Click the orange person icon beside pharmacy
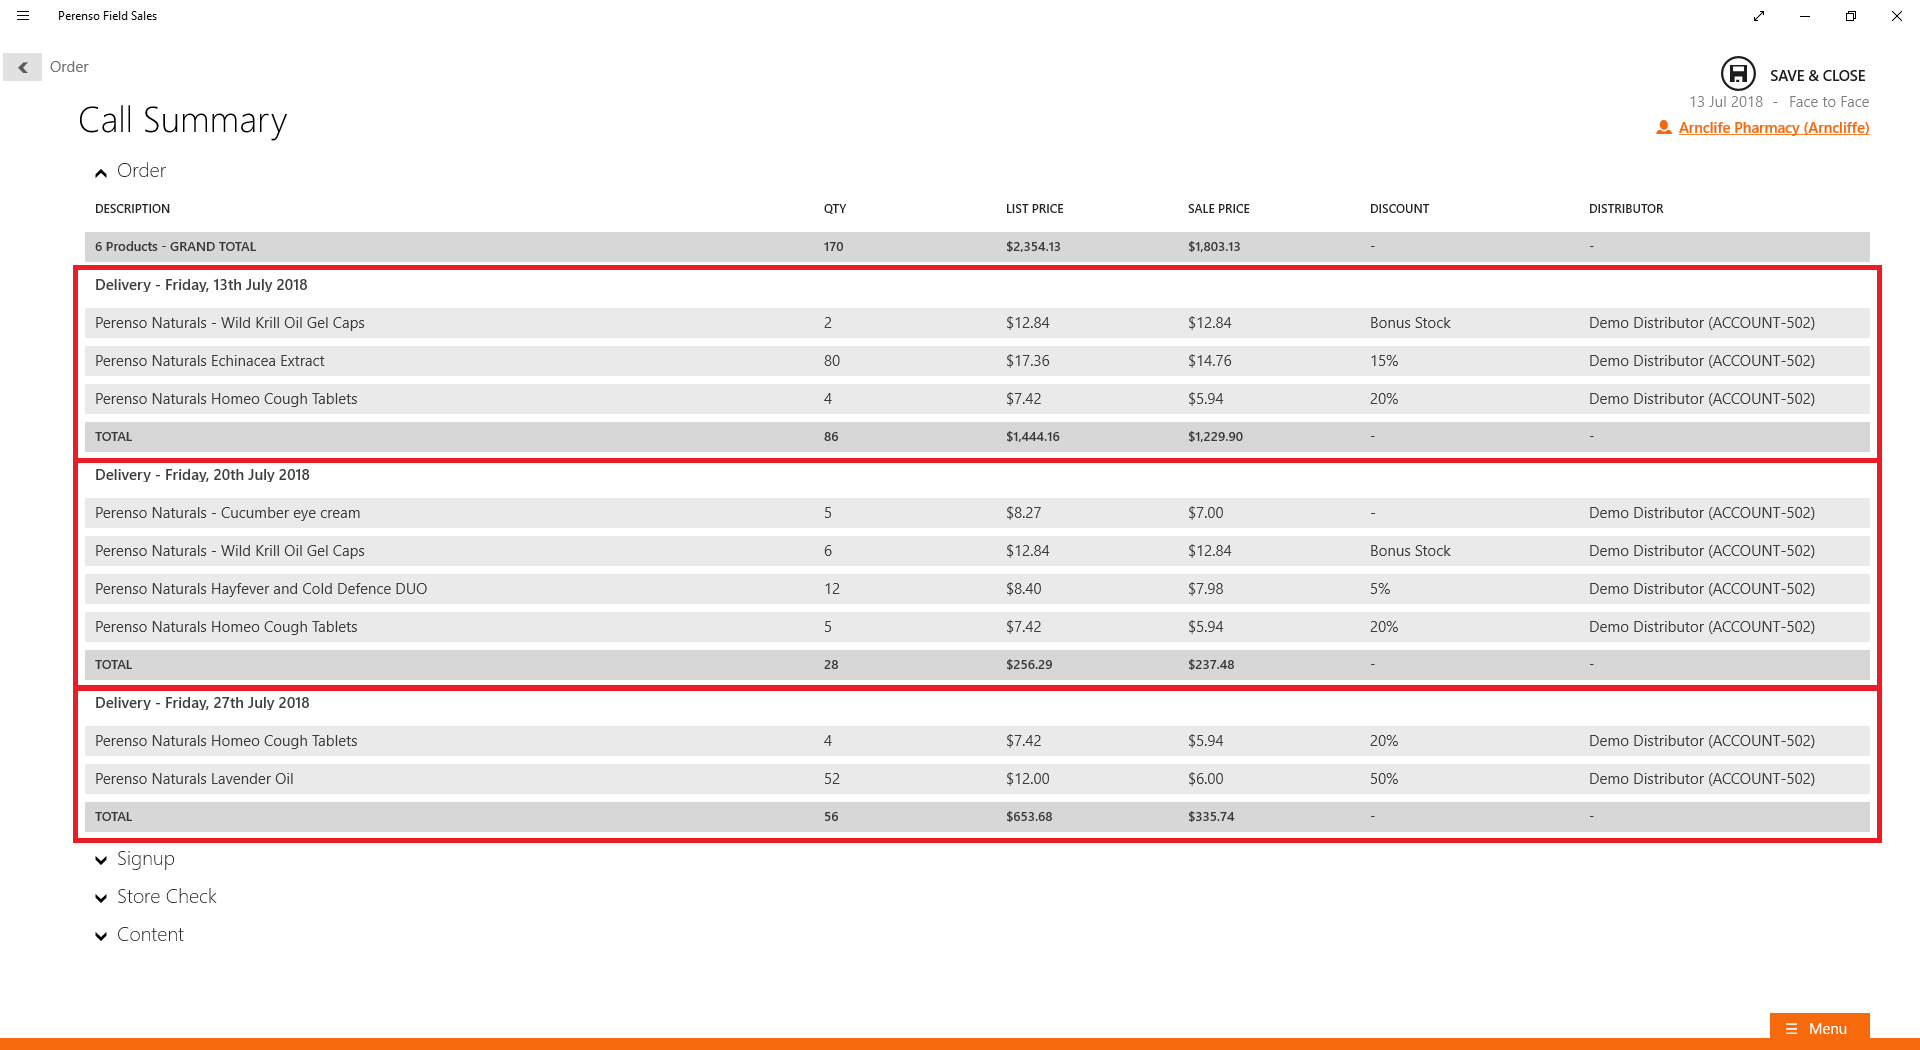 click(x=1664, y=128)
